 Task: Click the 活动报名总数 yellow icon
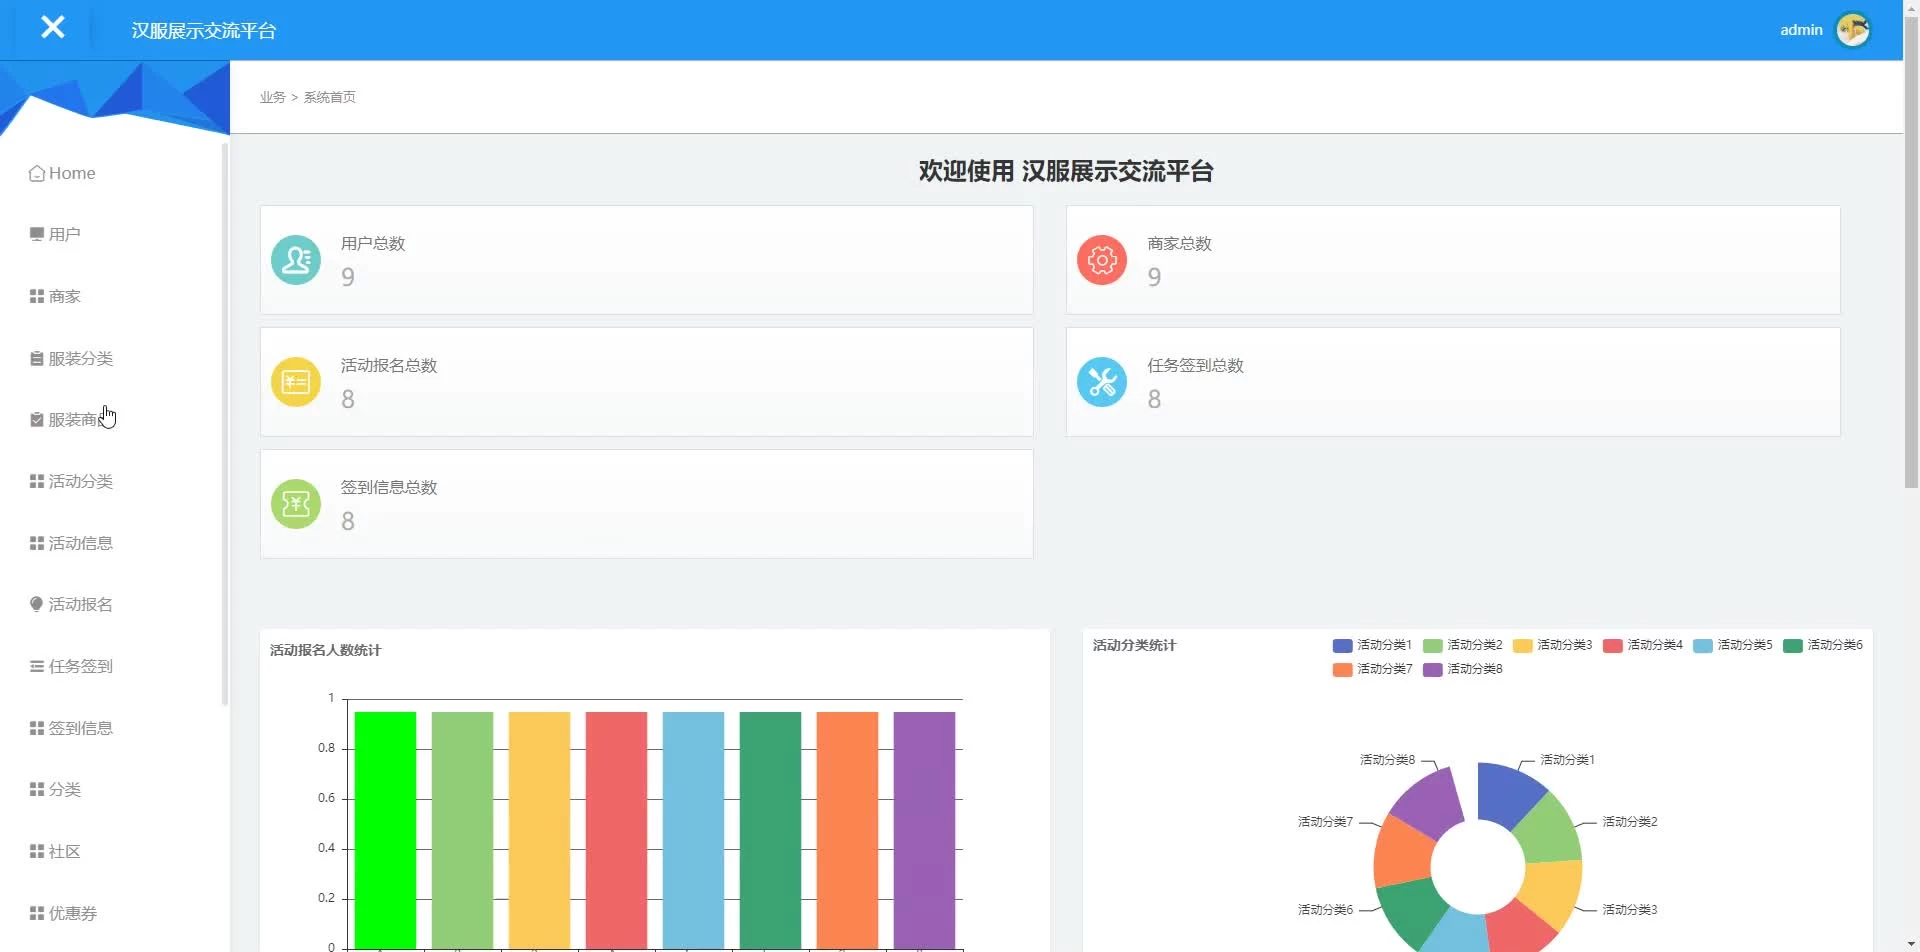(296, 382)
